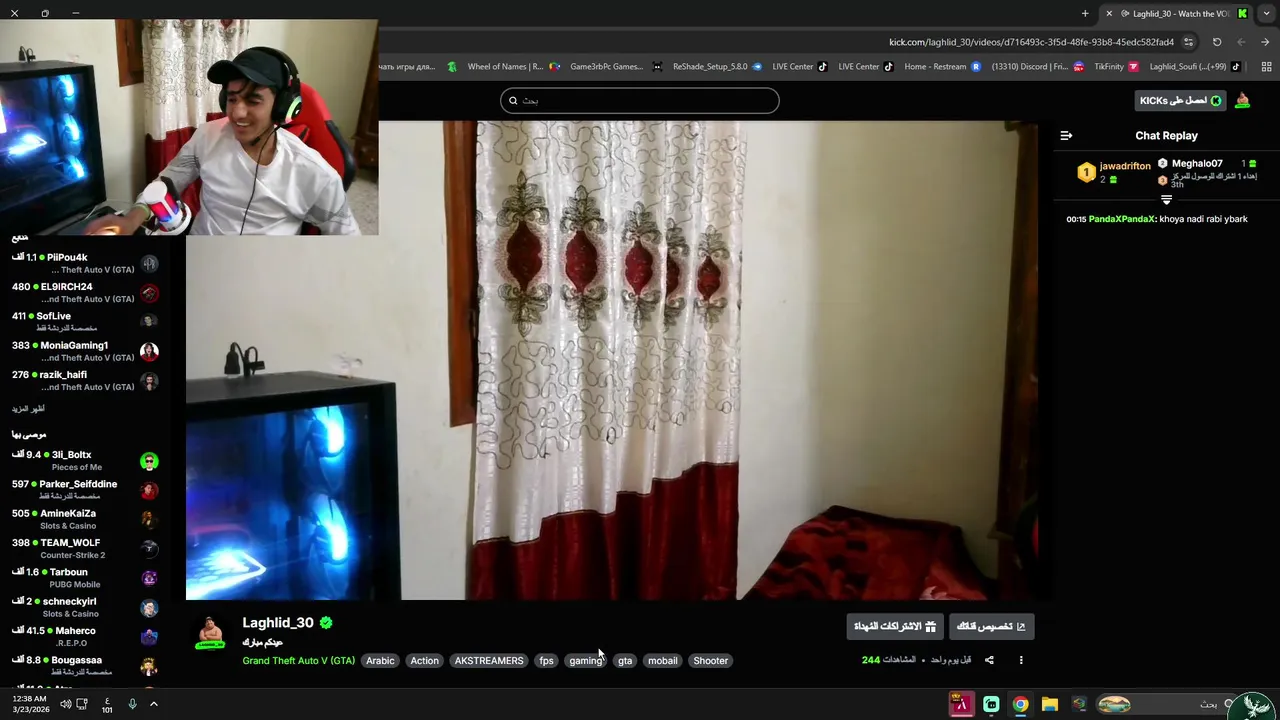Focus the Kick search field
Viewport: 1280px width, 720px height.
640,100
